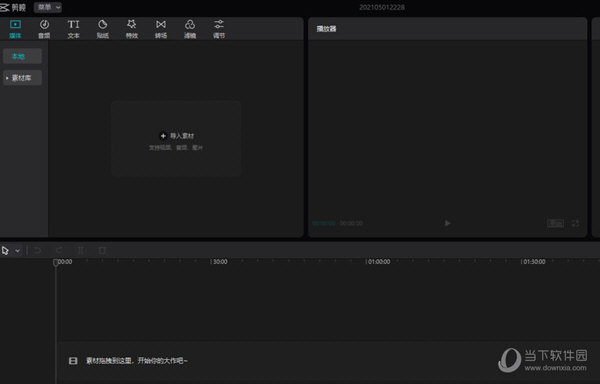Image resolution: width=600 pixels, height=384 pixels.
Task: Open the 滤镜 filters tab
Action: pos(190,29)
